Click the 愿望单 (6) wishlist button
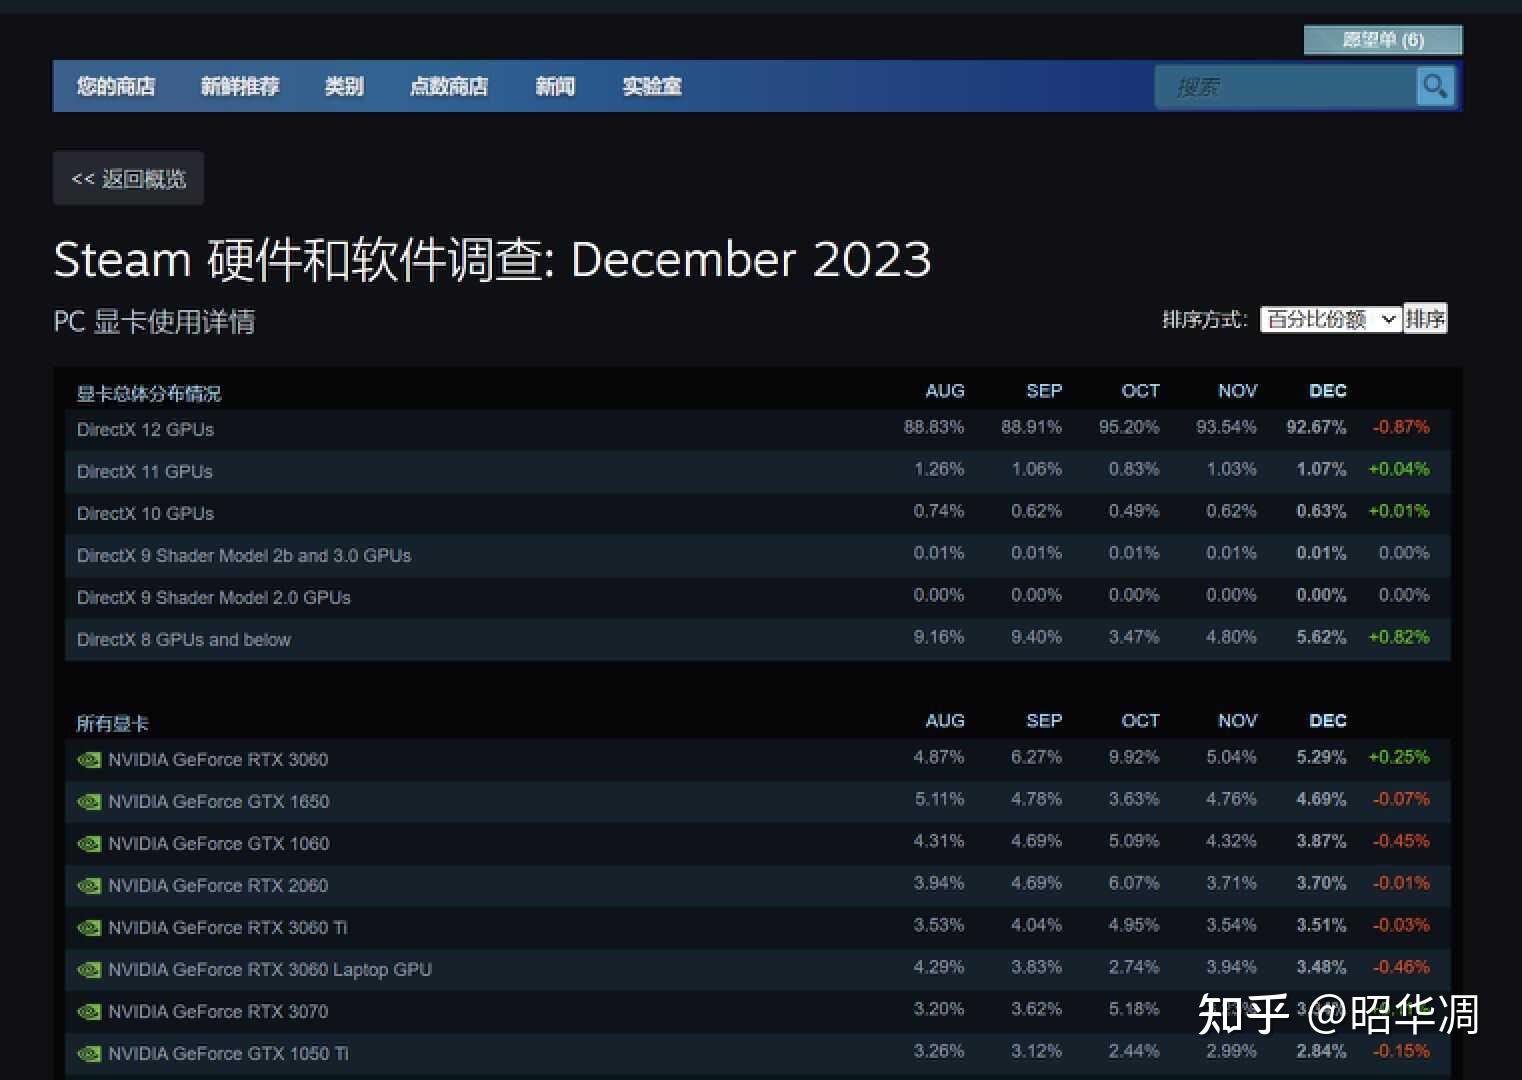The image size is (1522, 1080). tap(1383, 40)
